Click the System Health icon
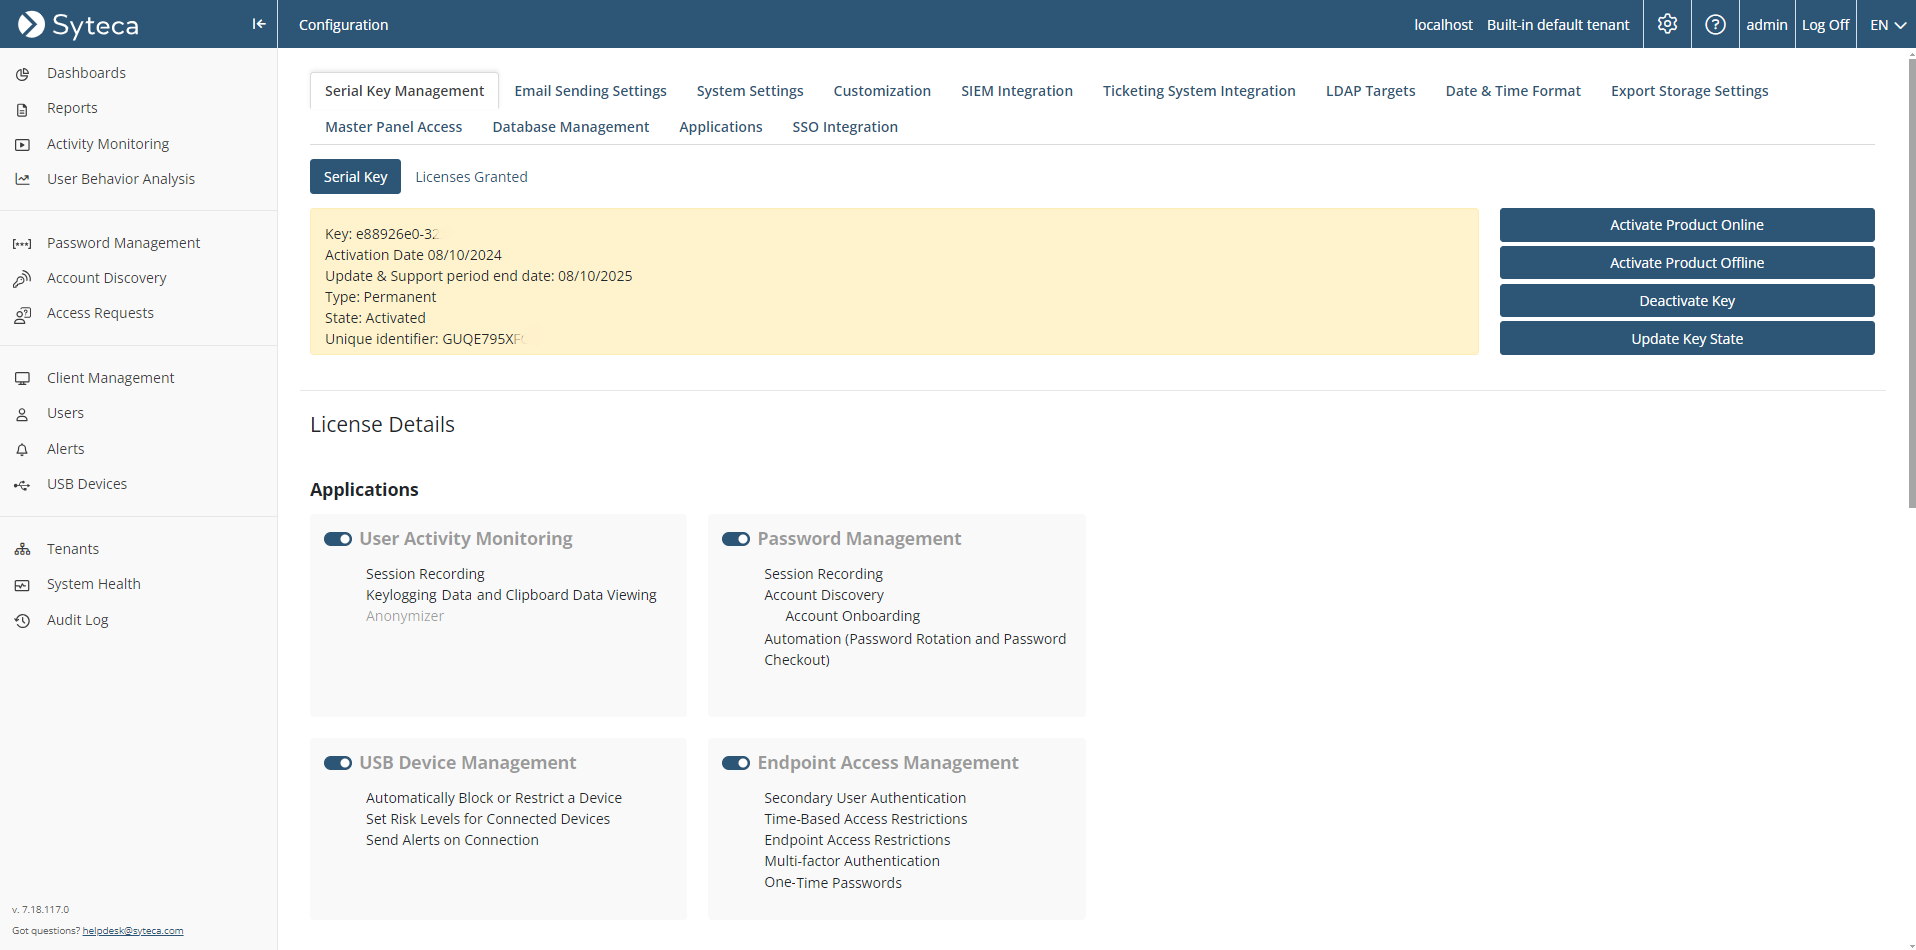This screenshot has width=1916, height=950. tap(22, 585)
